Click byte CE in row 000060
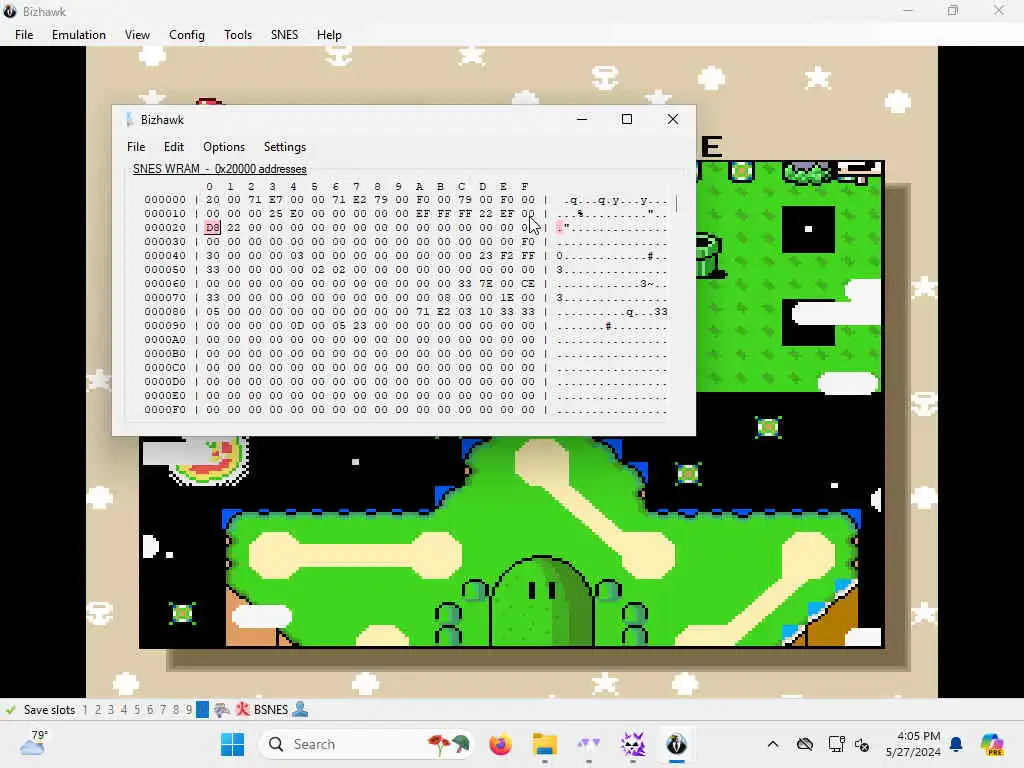This screenshot has height=768, width=1024. tap(528, 283)
